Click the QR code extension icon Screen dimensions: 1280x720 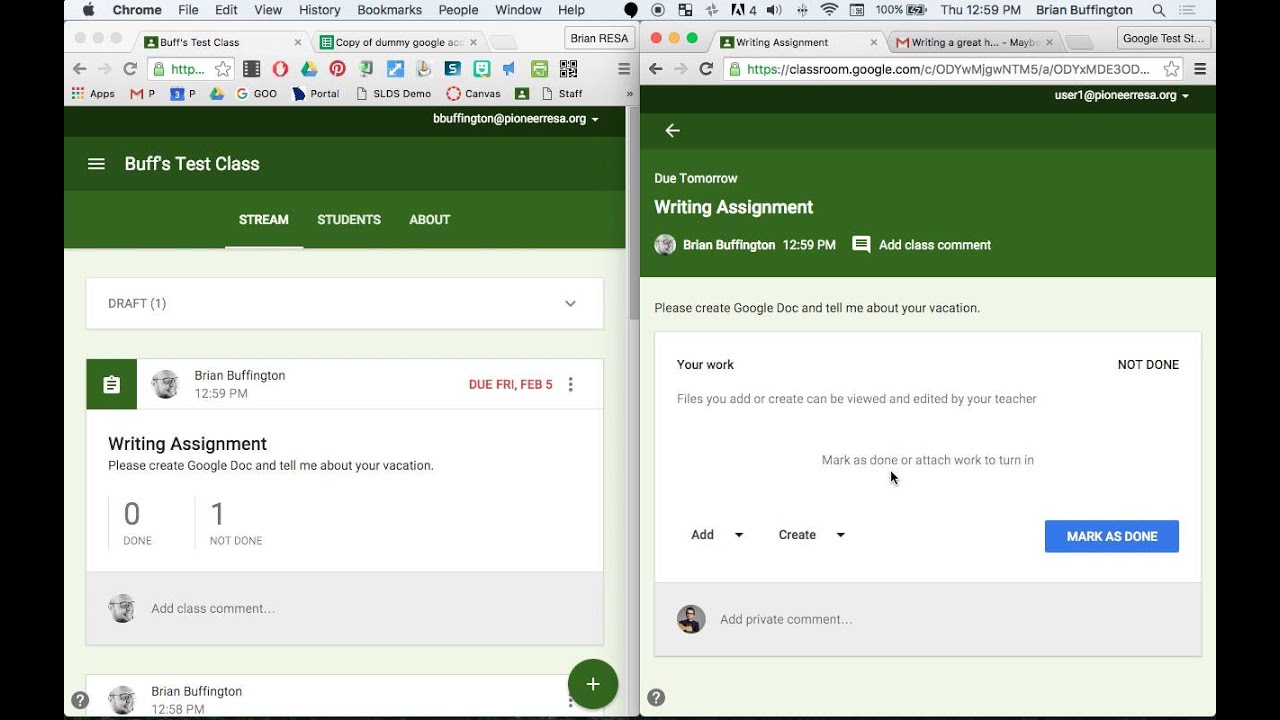click(x=568, y=69)
